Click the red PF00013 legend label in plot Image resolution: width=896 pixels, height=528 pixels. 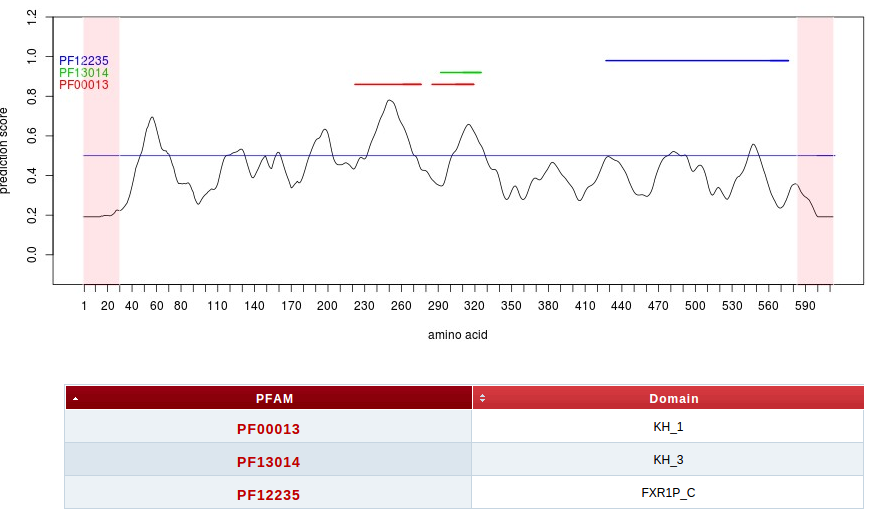(x=84, y=85)
